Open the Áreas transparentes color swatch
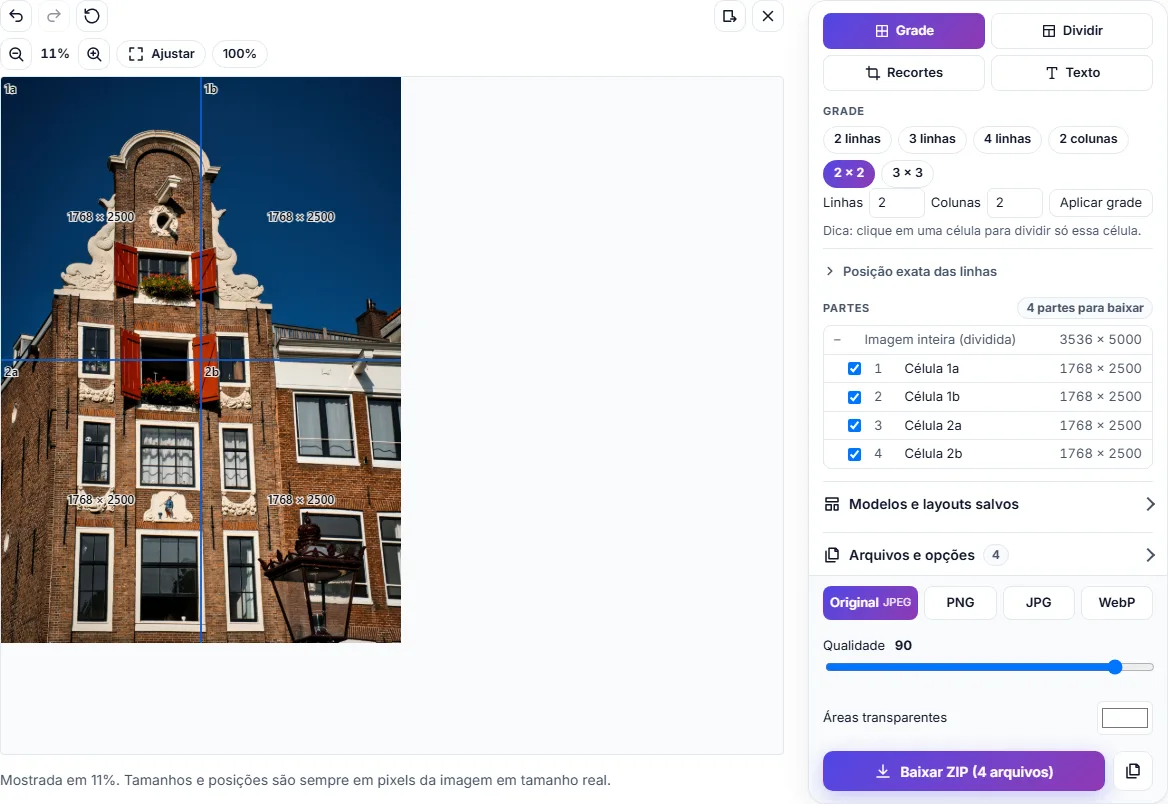This screenshot has width=1168, height=804. coord(1125,718)
